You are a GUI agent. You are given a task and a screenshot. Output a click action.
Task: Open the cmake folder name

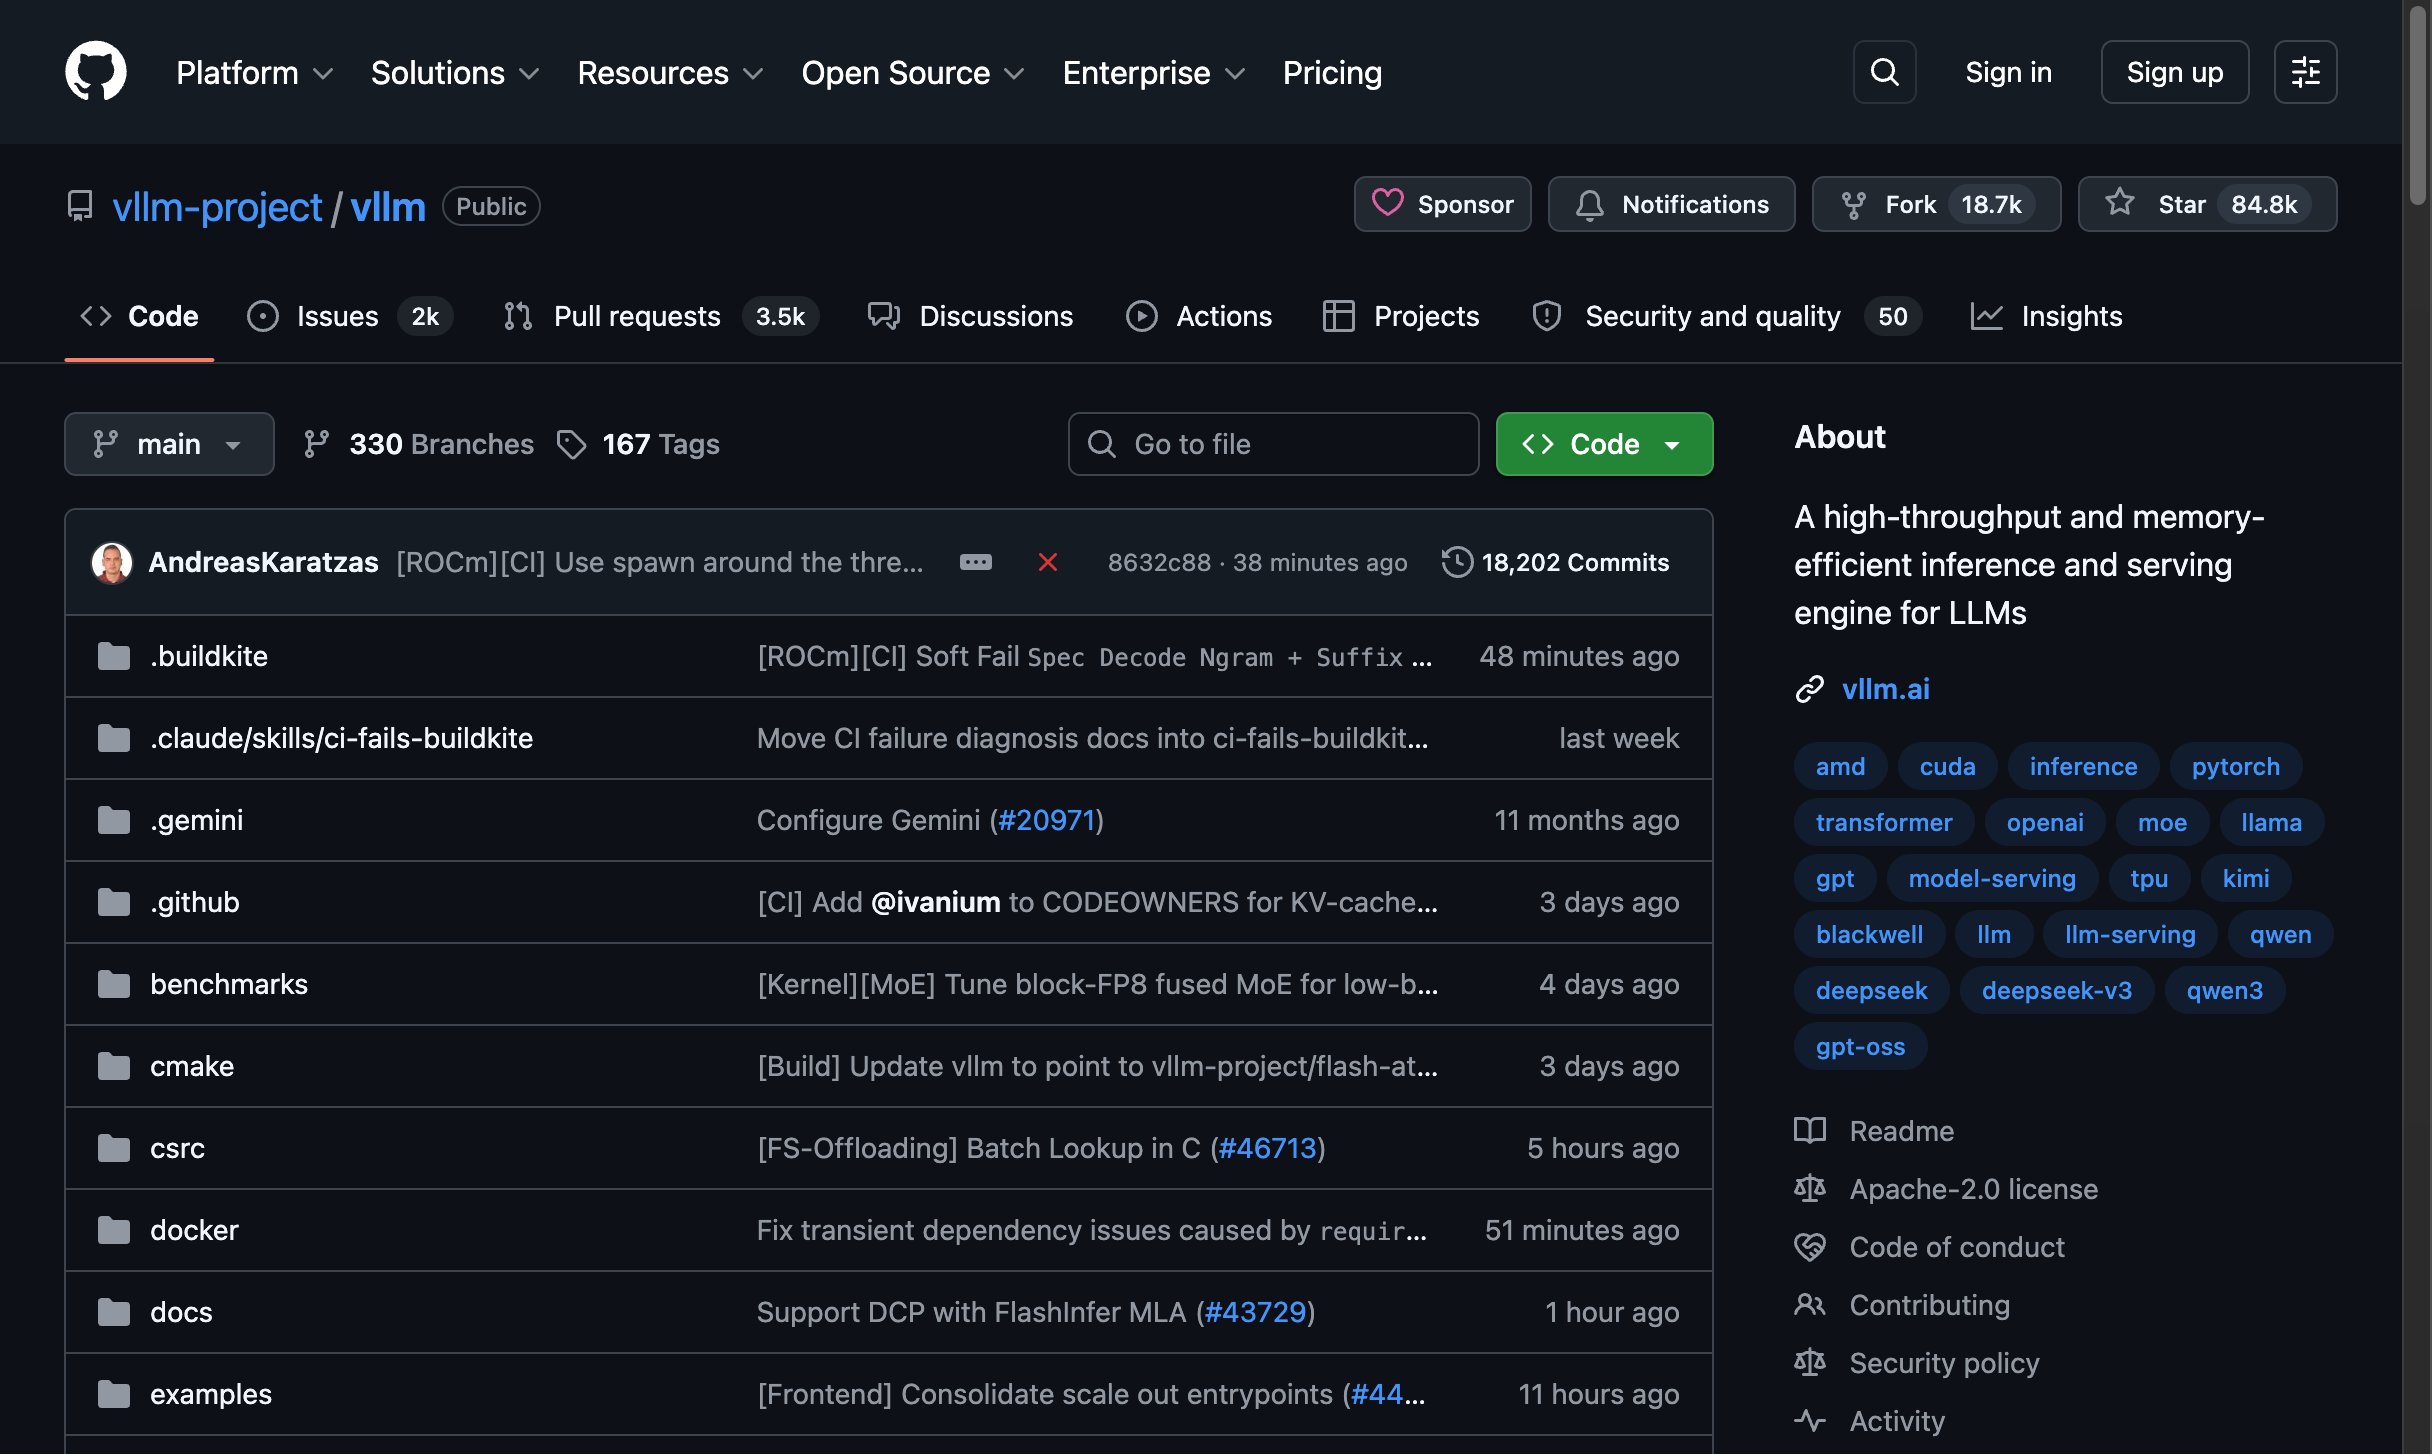(192, 1066)
